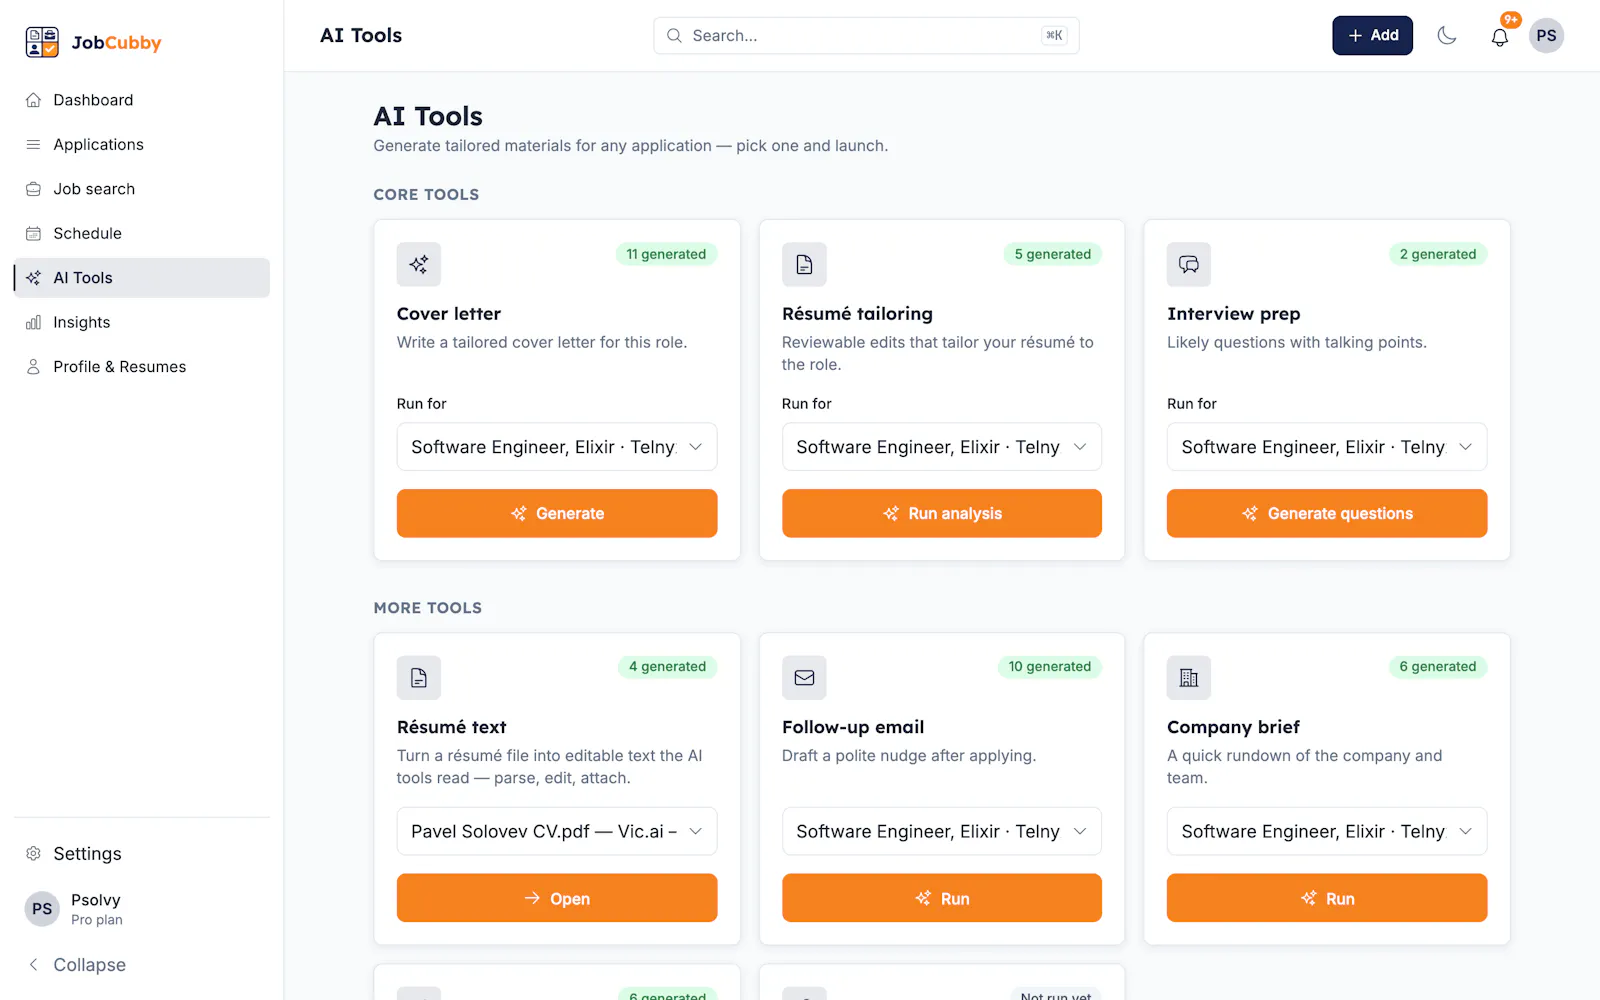Expand Cover letter Run for dropdown
The height and width of the screenshot is (1000, 1600).
tap(557, 447)
